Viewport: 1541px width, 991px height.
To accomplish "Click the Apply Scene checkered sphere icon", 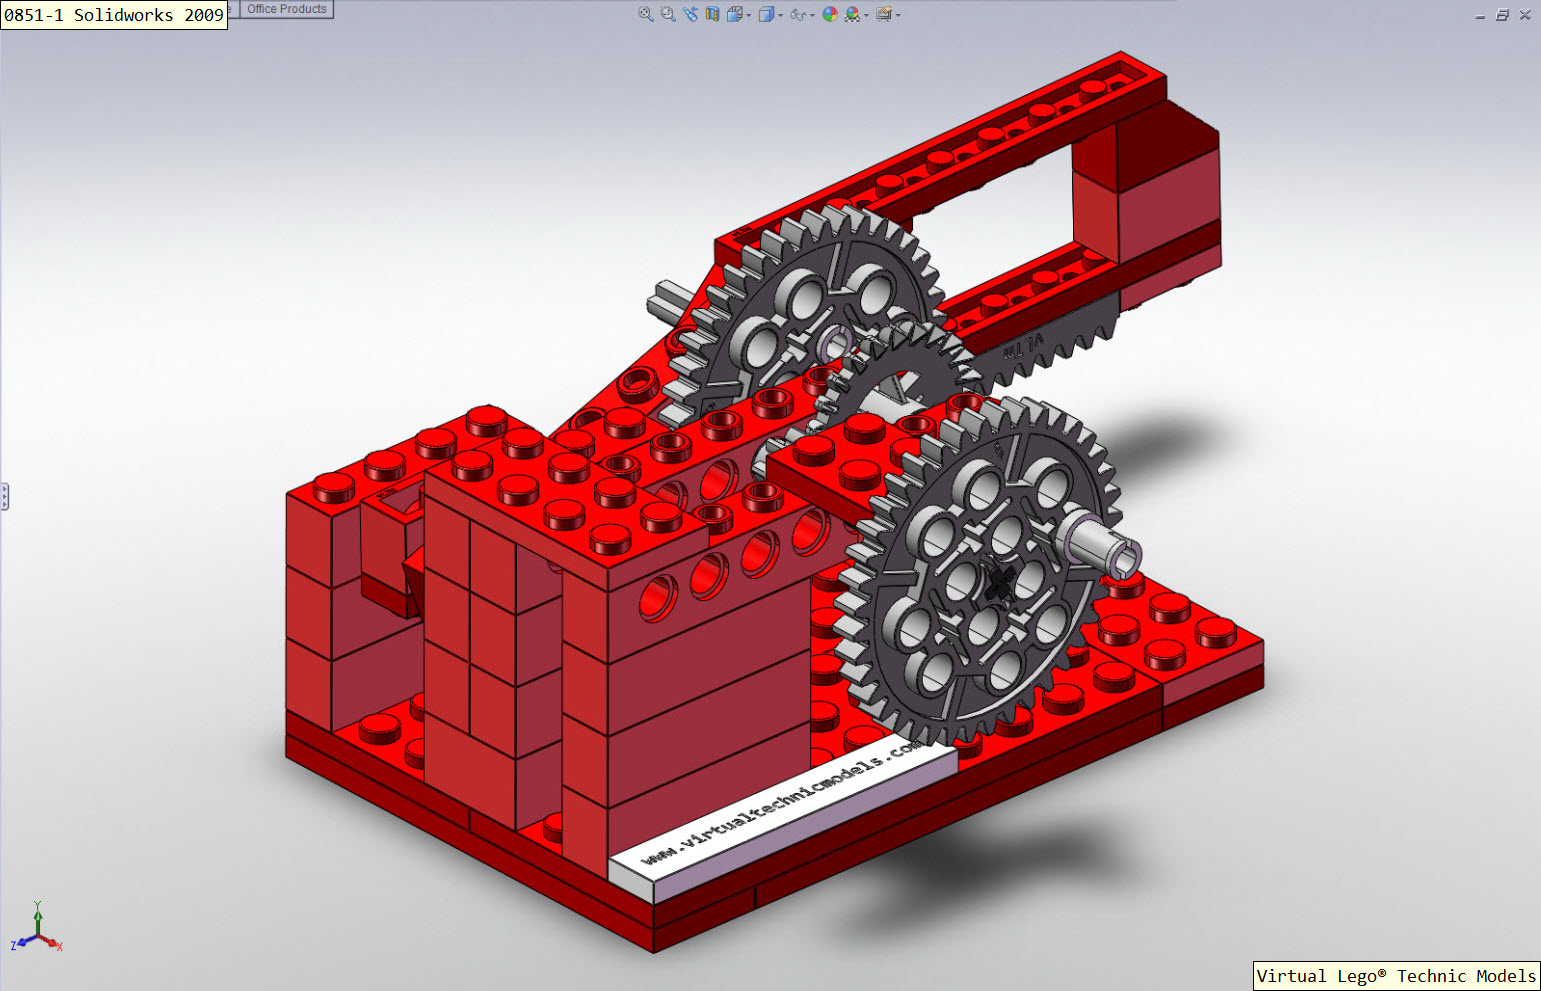I will click(850, 14).
